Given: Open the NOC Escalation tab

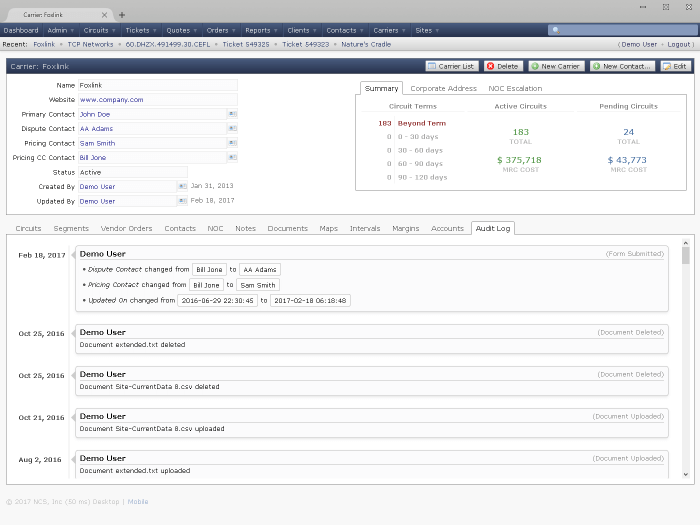Looking at the screenshot, I should tap(515, 89).
